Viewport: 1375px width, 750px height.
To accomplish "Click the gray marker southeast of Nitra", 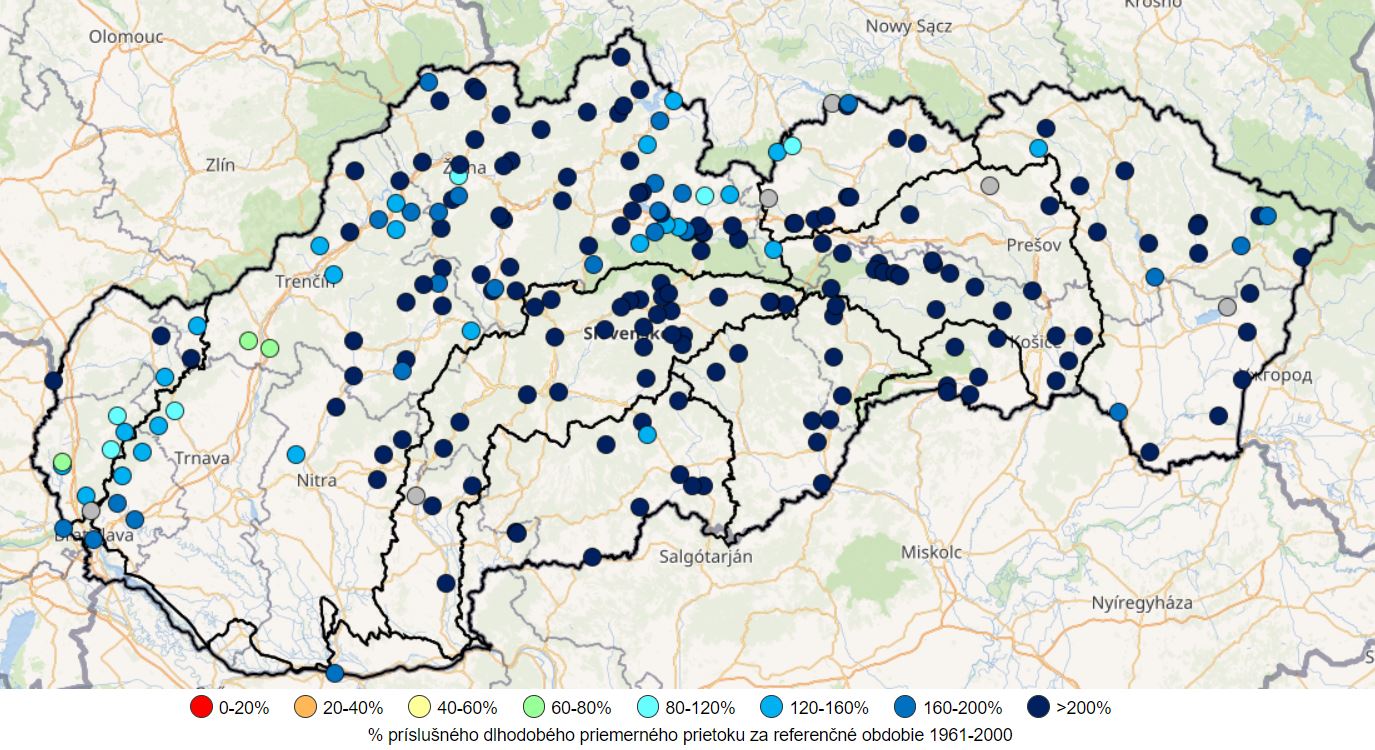I will (x=416, y=495).
